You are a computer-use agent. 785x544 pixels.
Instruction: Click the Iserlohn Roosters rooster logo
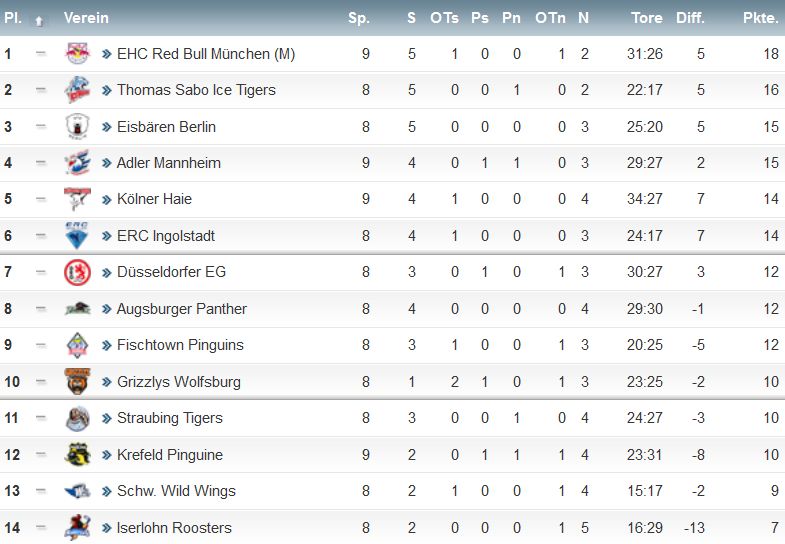click(77, 527)
